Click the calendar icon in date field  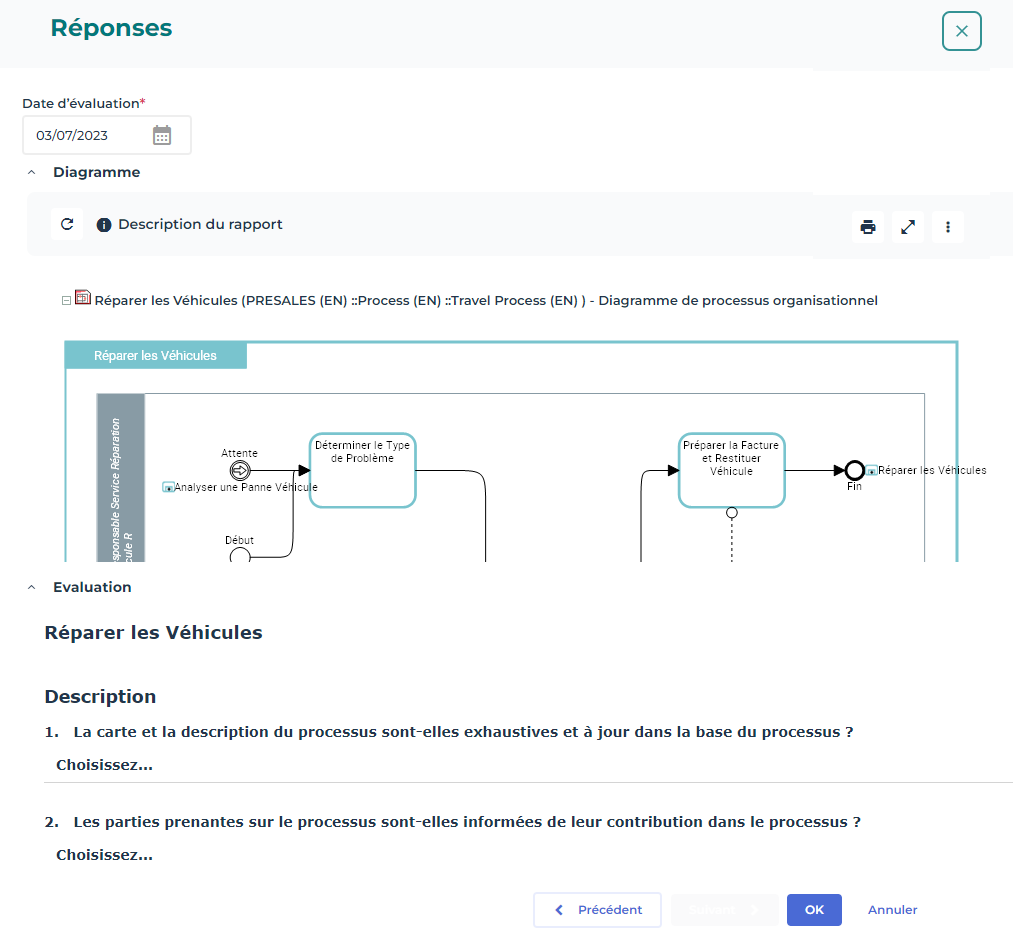click(x=162, y=135)
